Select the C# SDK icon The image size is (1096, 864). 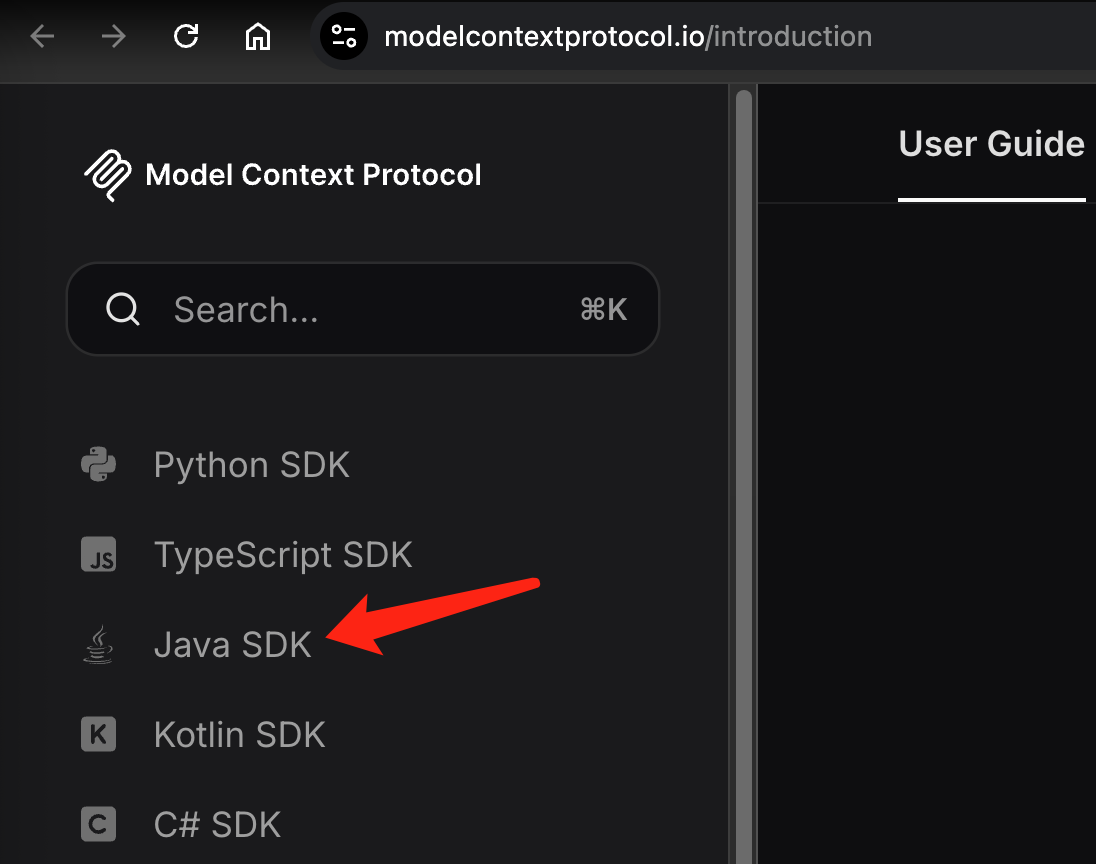[x=98, y=824]
